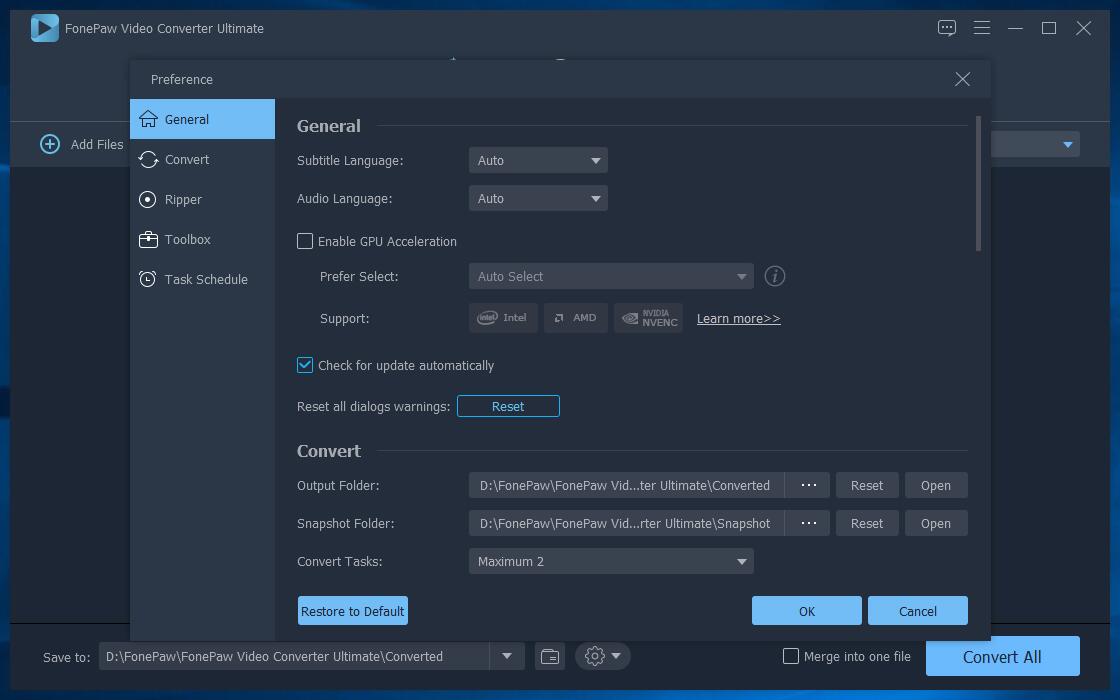Click the GPU acceleration info icon
This screenshot has height=700, width=1120.
(774, 276)
